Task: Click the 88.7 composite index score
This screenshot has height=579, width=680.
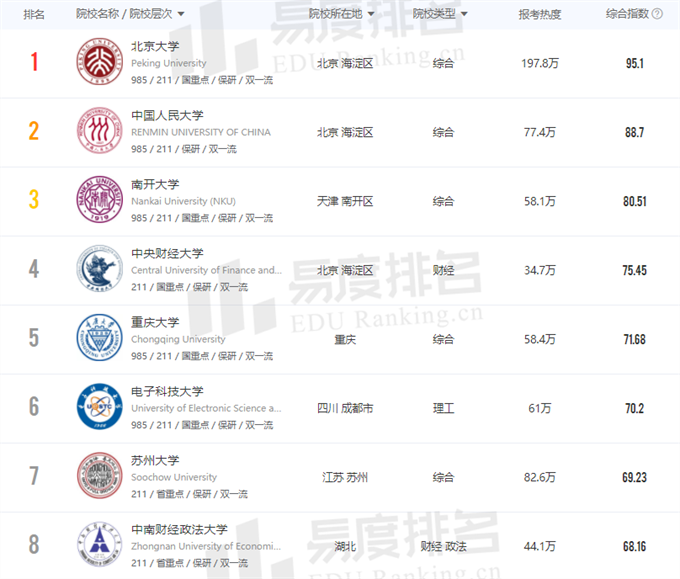Action: (634, 132)
